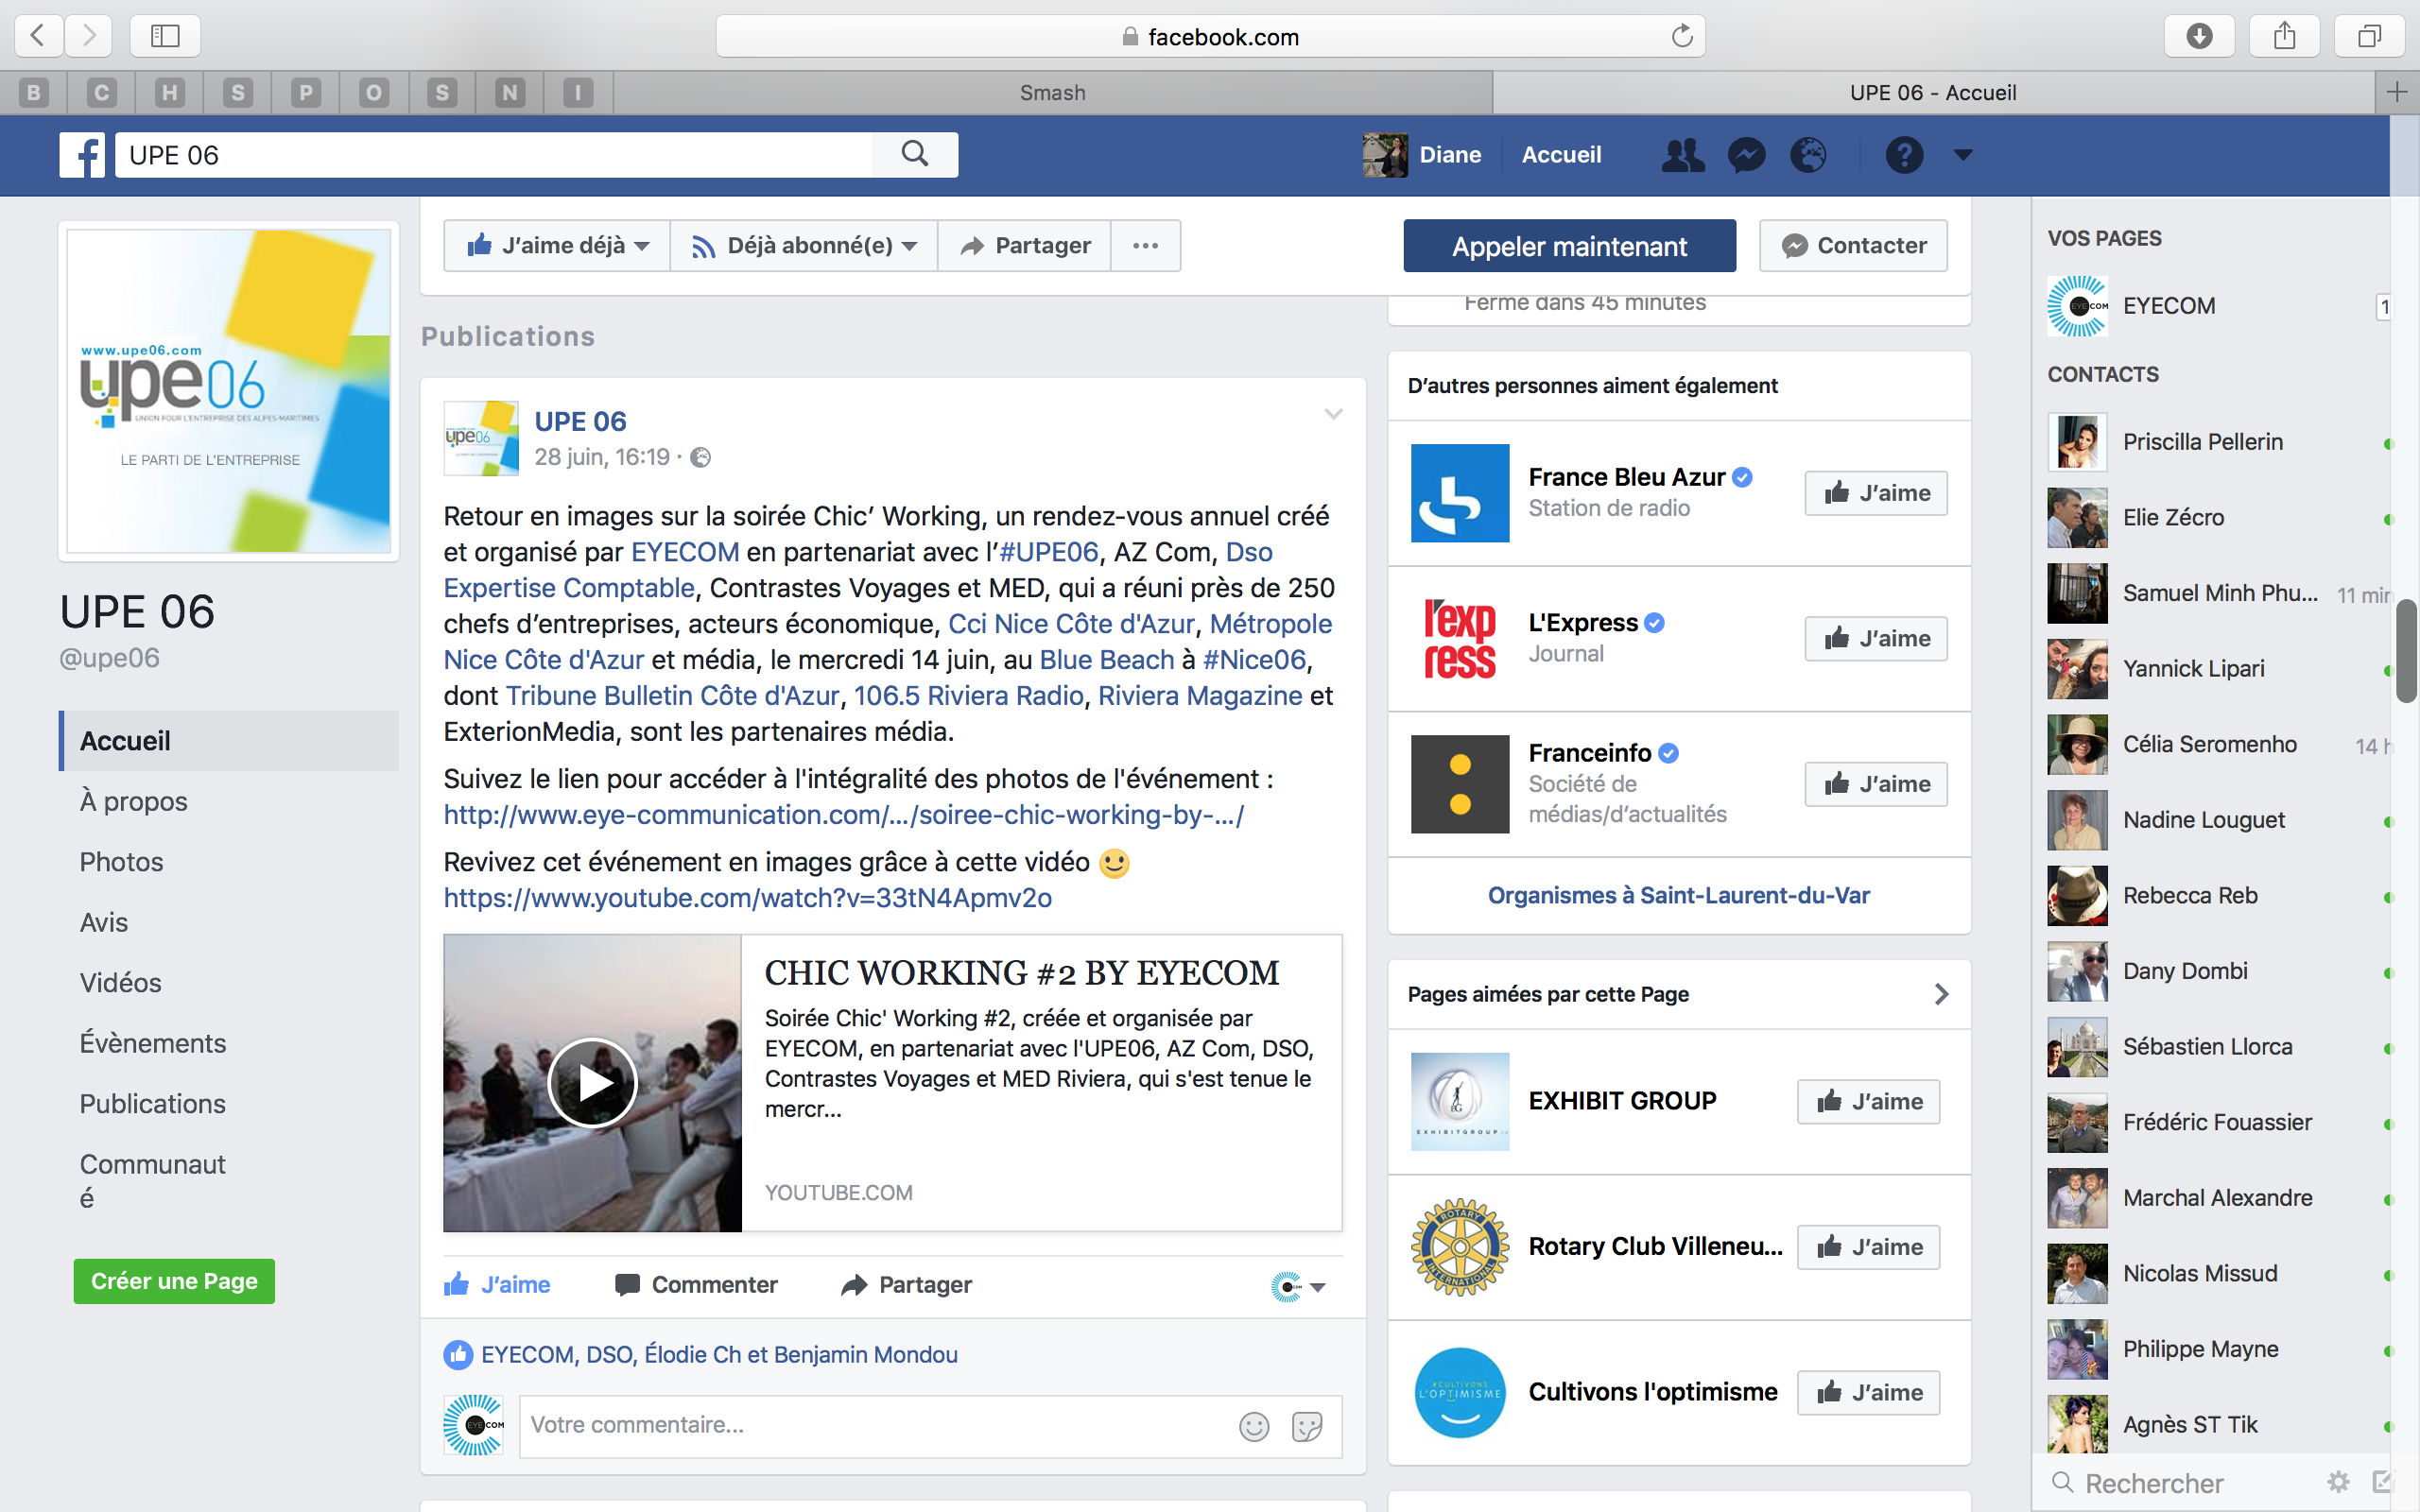Like the post with J'aime
The height and width of the screenshot is (1512, 2420).
497,1285
